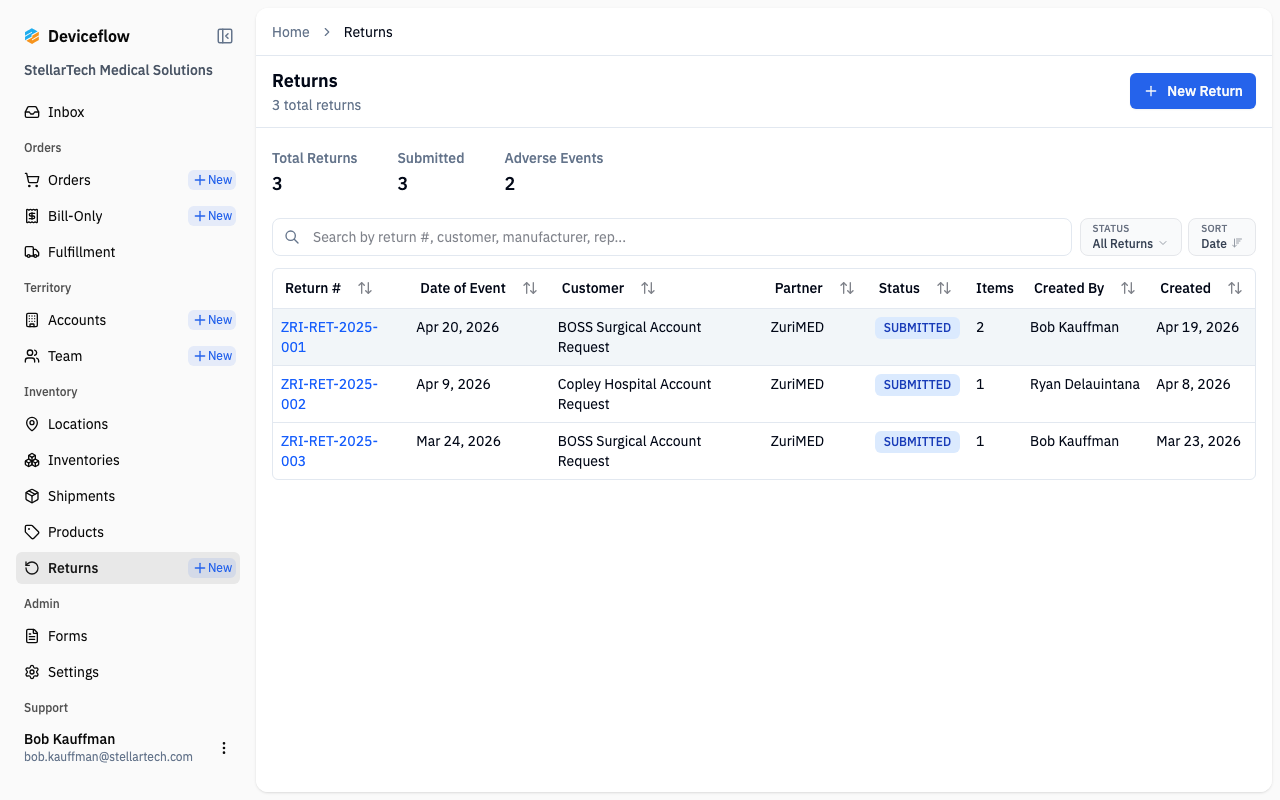Toggle sort arrows on Status column
The width and height of the screenshot is (1280, 800).
pos(944,288)
